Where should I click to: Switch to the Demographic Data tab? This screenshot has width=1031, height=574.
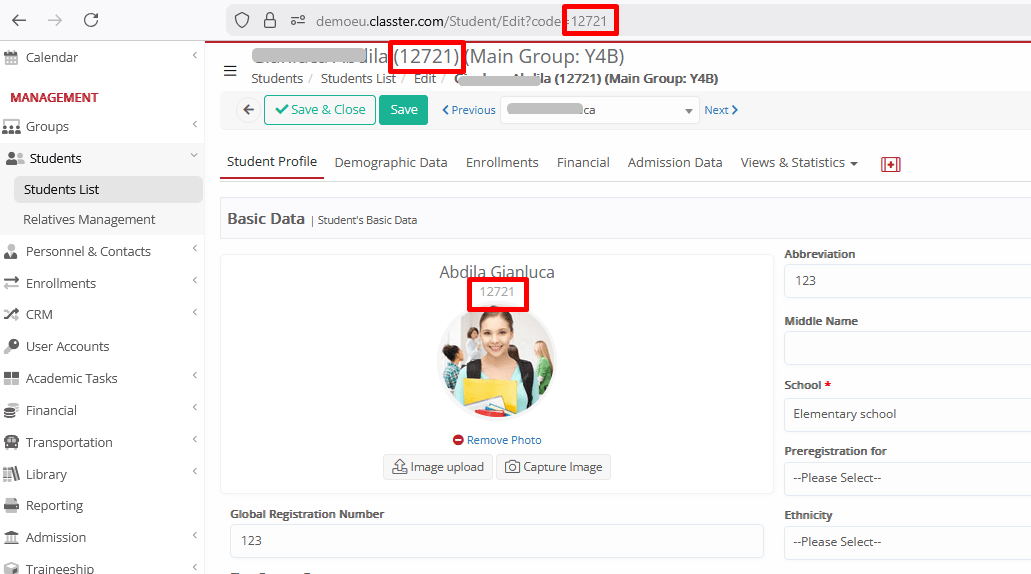[391, 163]
